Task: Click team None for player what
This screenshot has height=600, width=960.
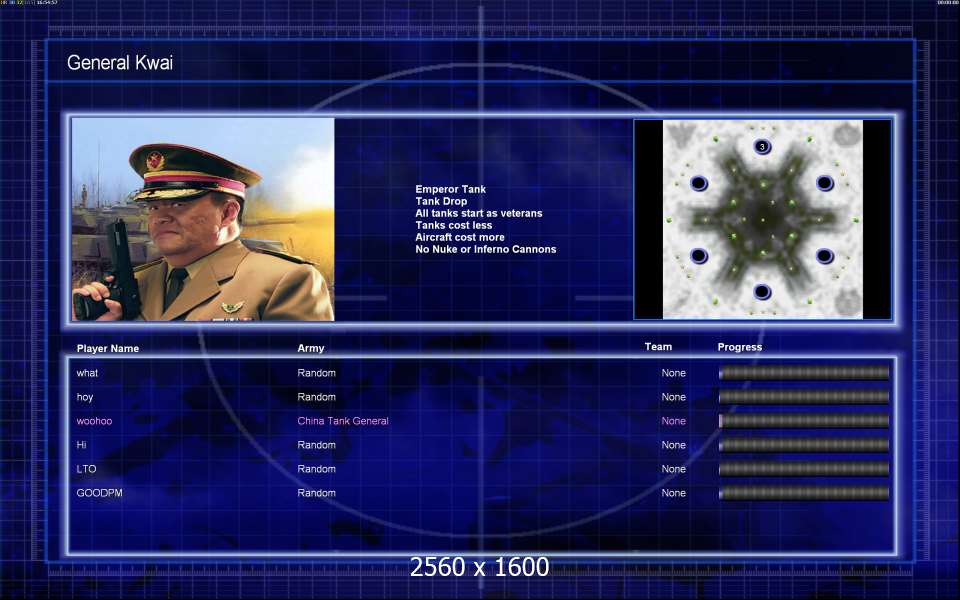Action: 673,373
